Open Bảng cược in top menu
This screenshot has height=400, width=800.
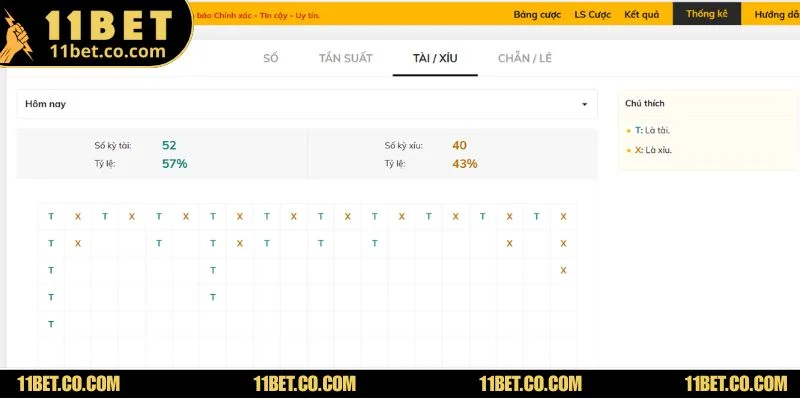point(539,14)
